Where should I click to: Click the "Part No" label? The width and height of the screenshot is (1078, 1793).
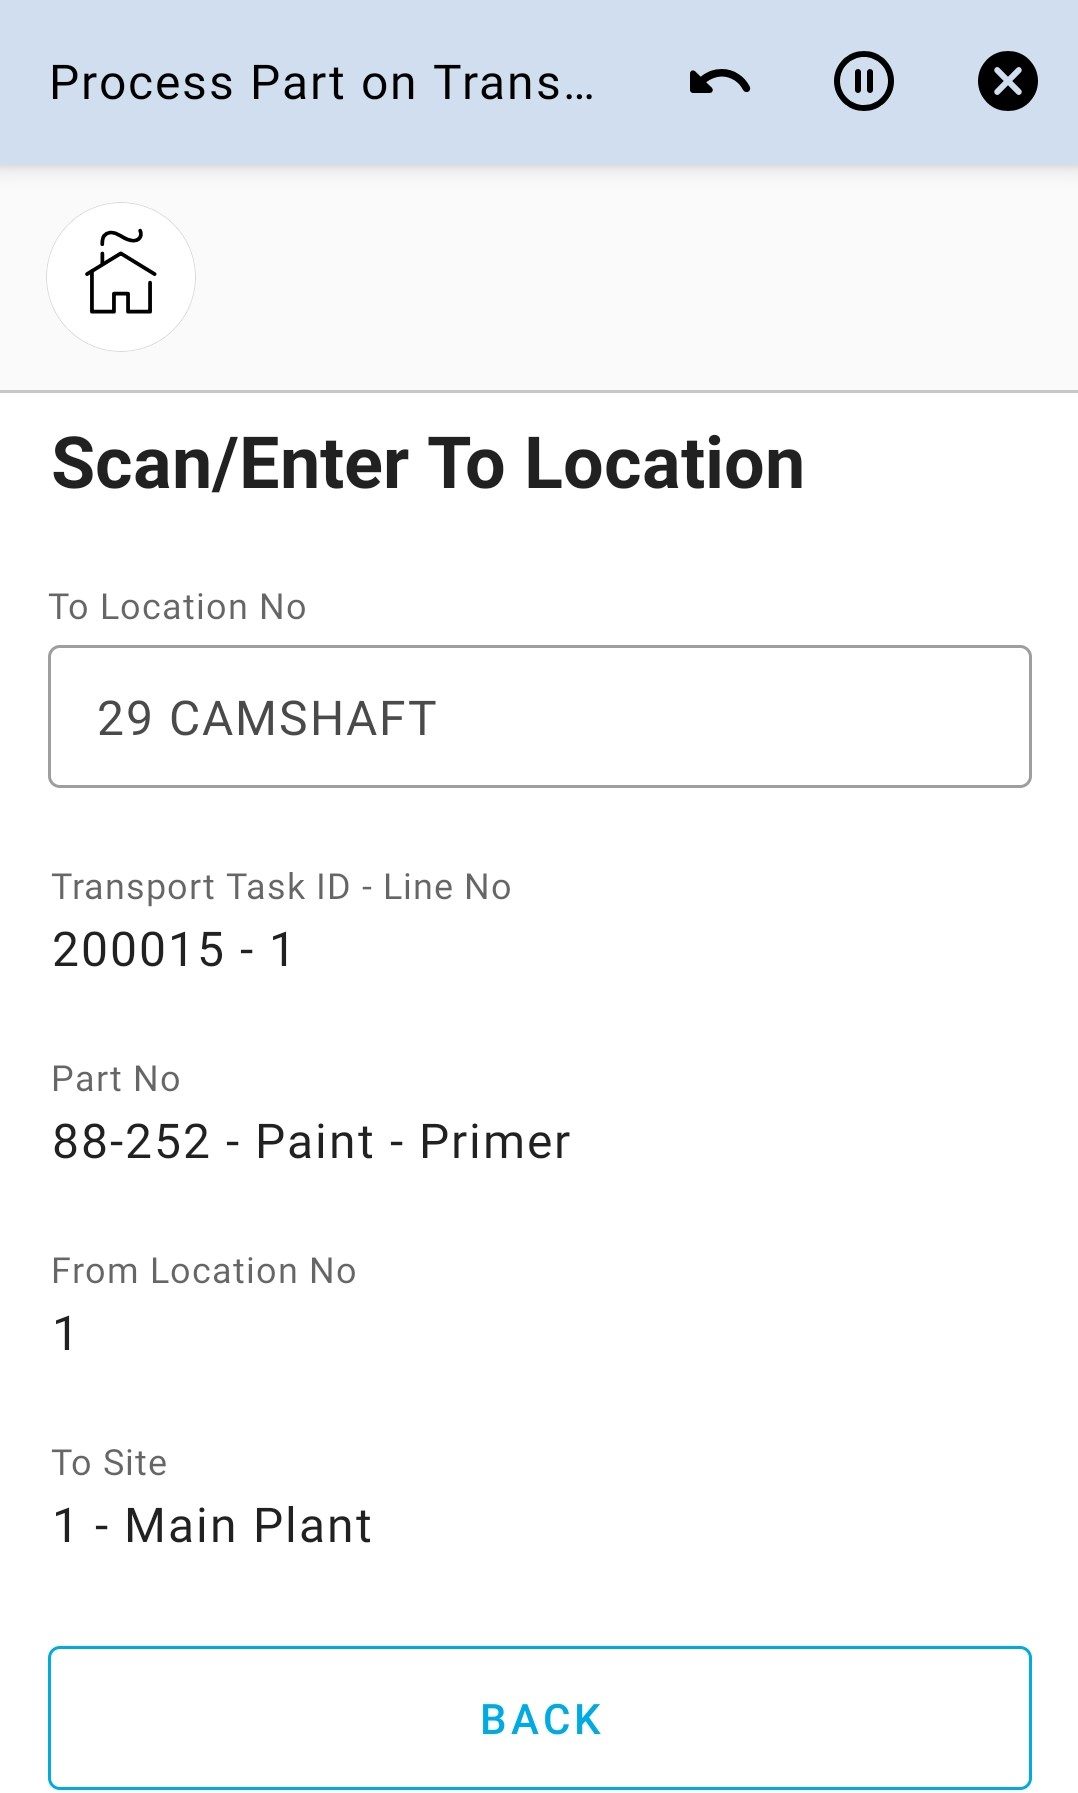(x=116, y=1079)
